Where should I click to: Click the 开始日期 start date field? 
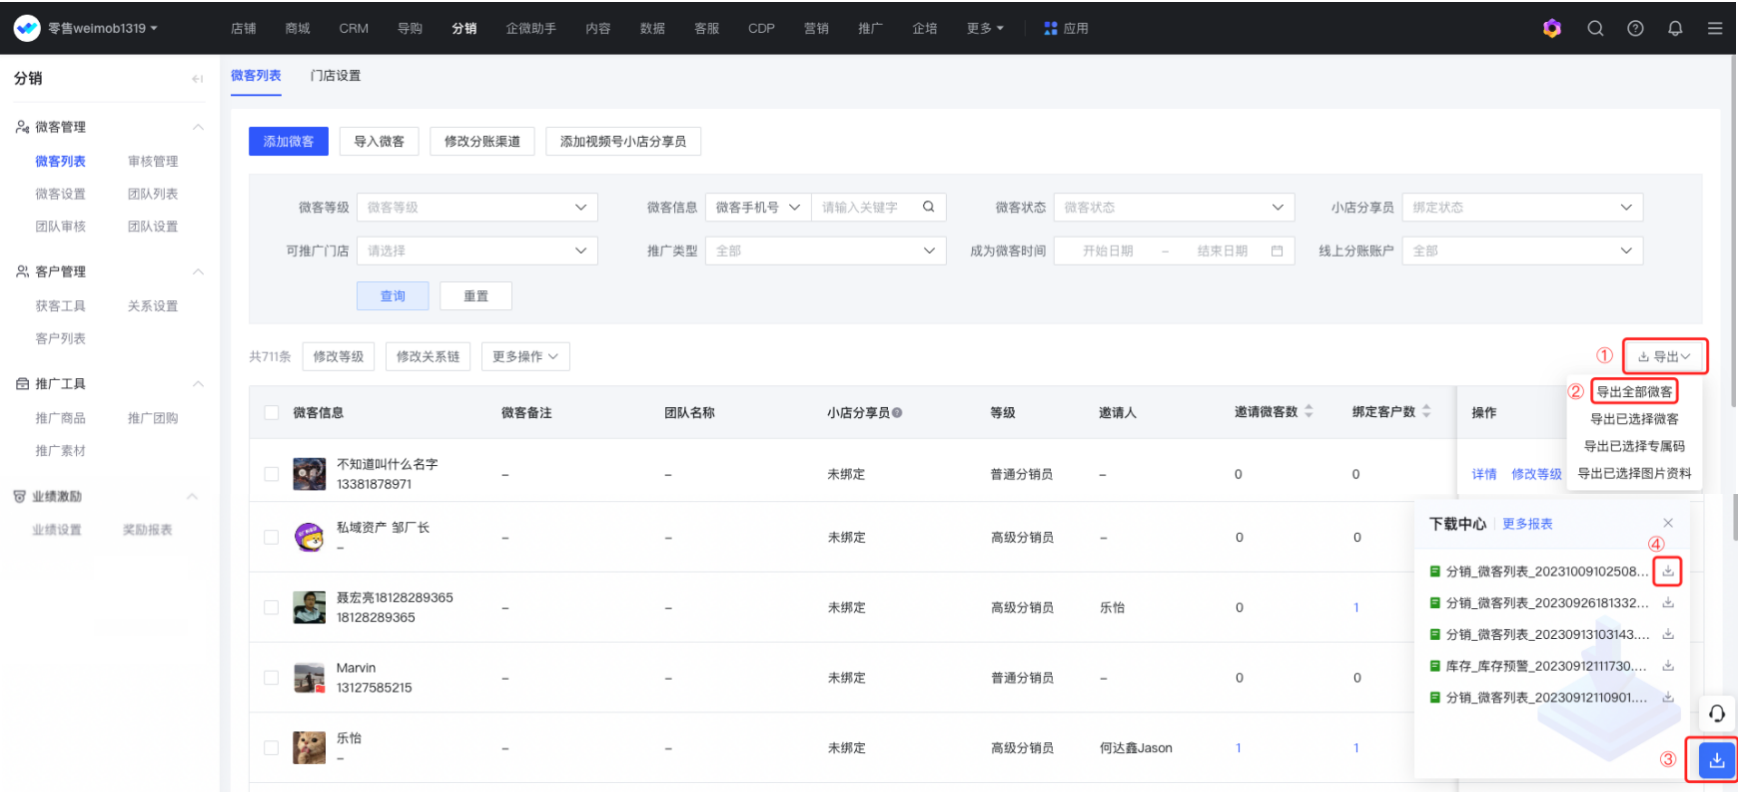point(1108,251)
